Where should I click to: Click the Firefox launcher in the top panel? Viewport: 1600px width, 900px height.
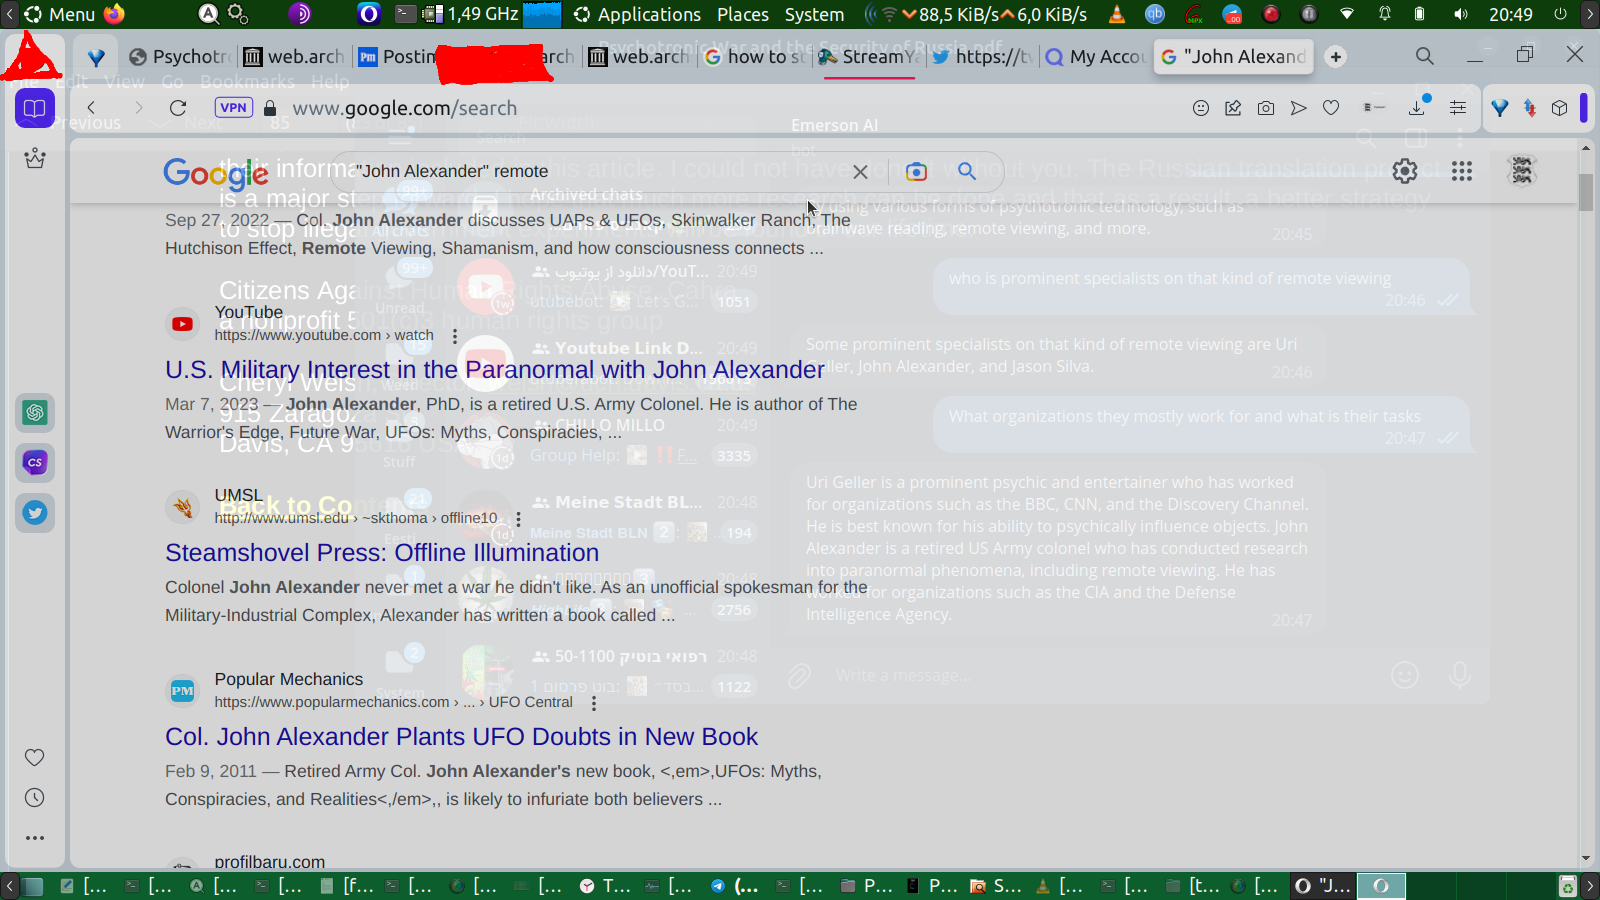pos(114,14)
